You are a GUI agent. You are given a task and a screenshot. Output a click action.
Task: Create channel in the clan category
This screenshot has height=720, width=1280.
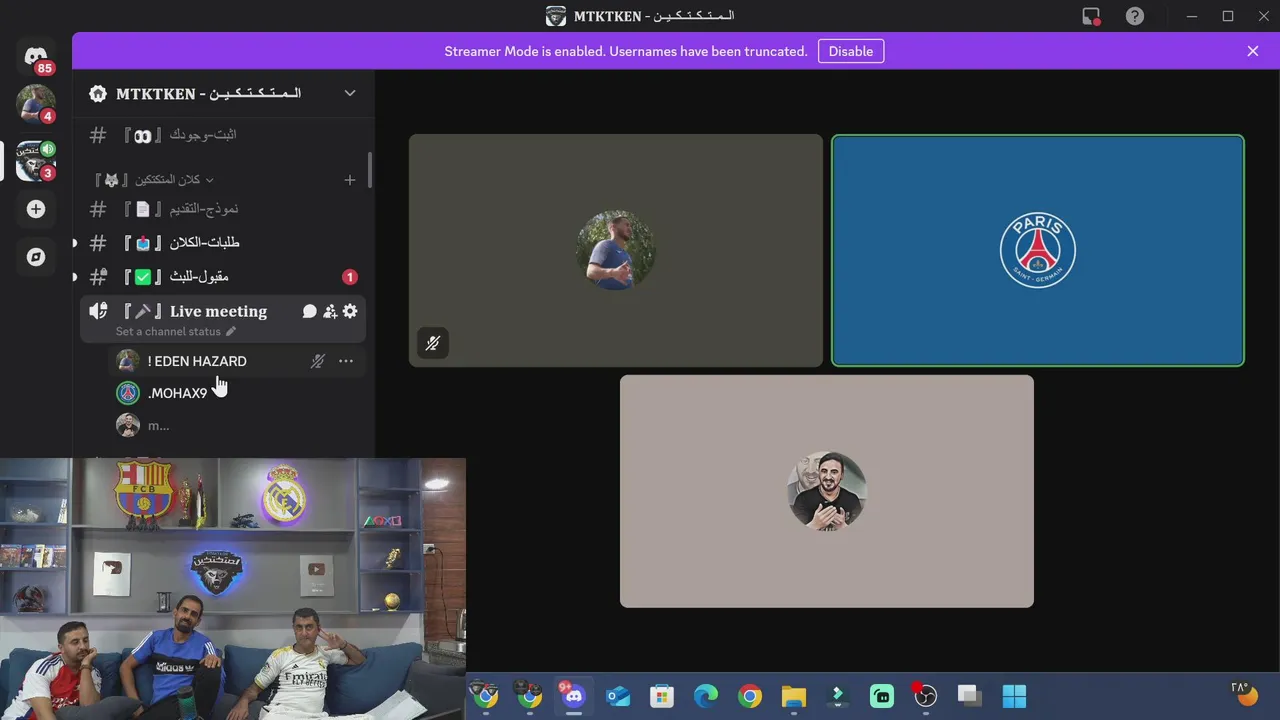pyautogui.click(x=350, y=180)
